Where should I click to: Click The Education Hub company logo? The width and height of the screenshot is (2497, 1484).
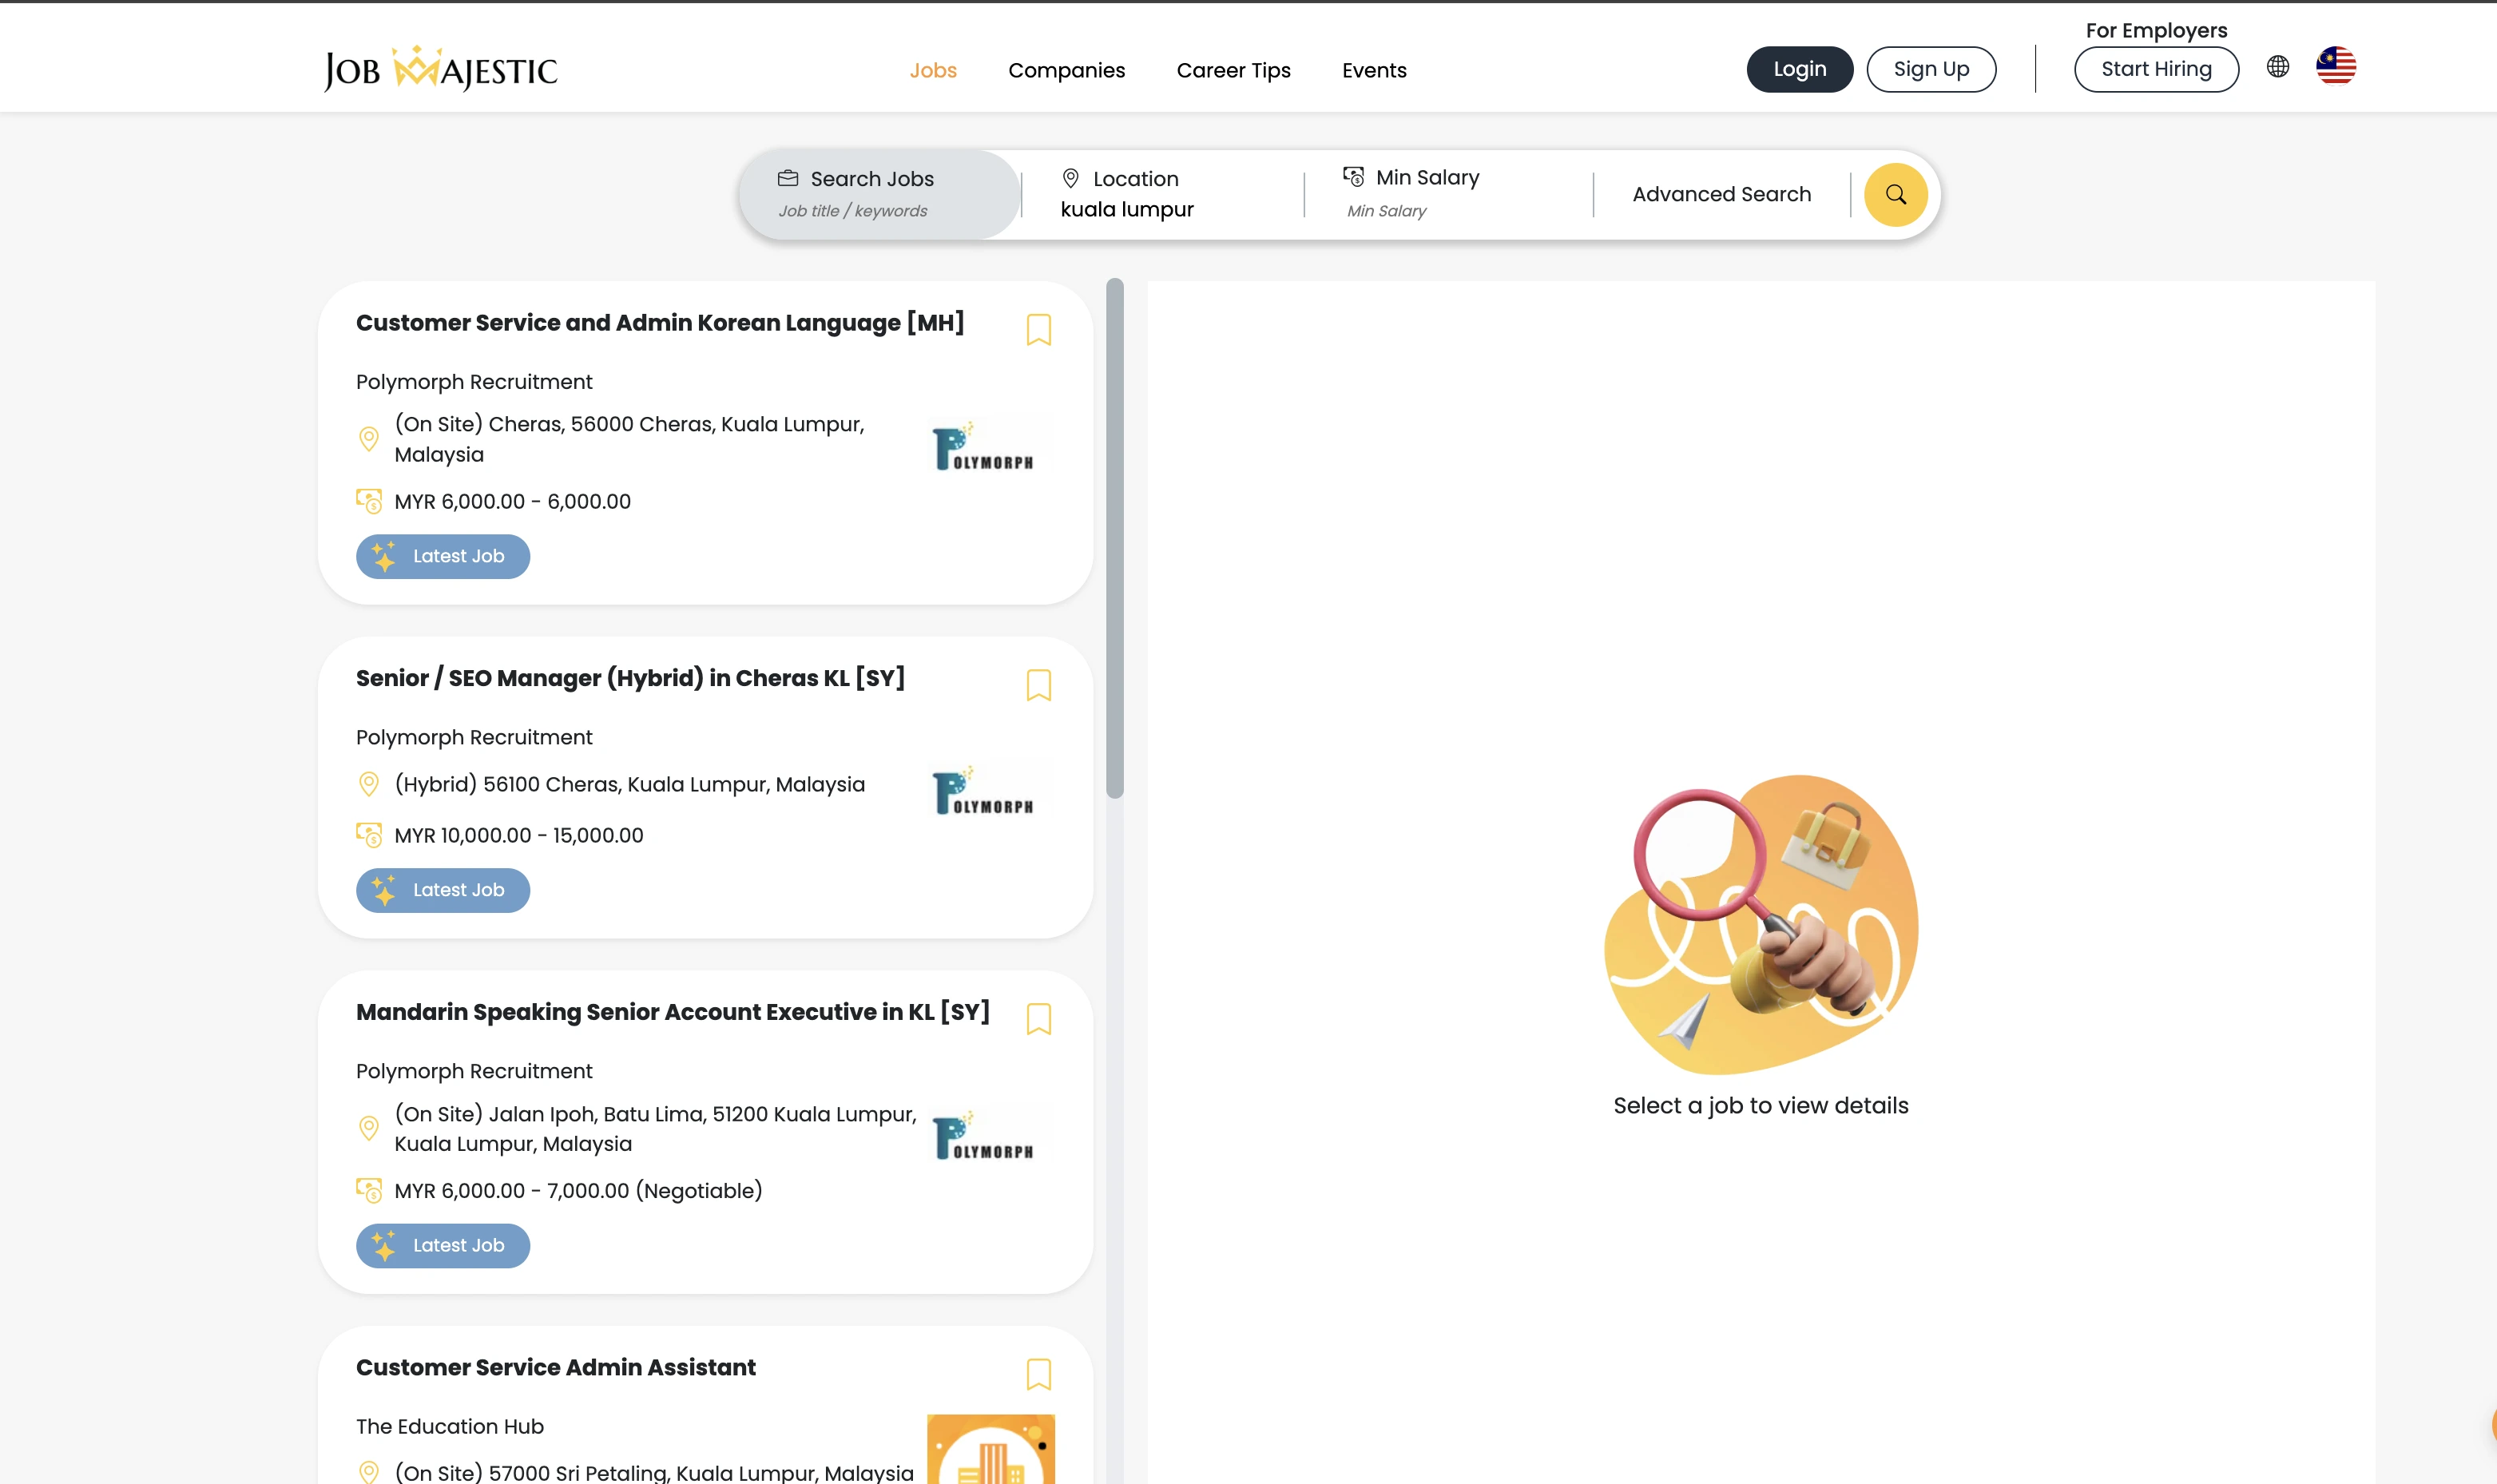(990, 1450)
